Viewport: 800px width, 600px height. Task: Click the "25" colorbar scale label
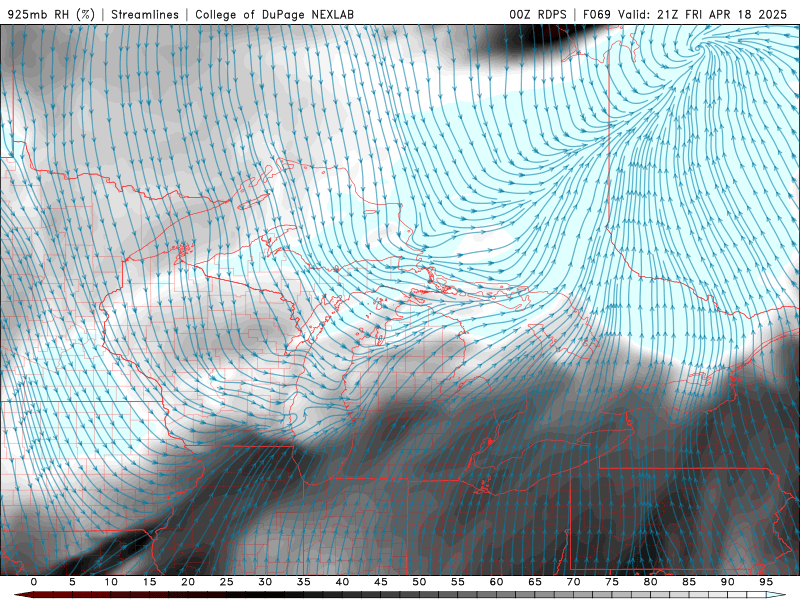coord(227,582)
